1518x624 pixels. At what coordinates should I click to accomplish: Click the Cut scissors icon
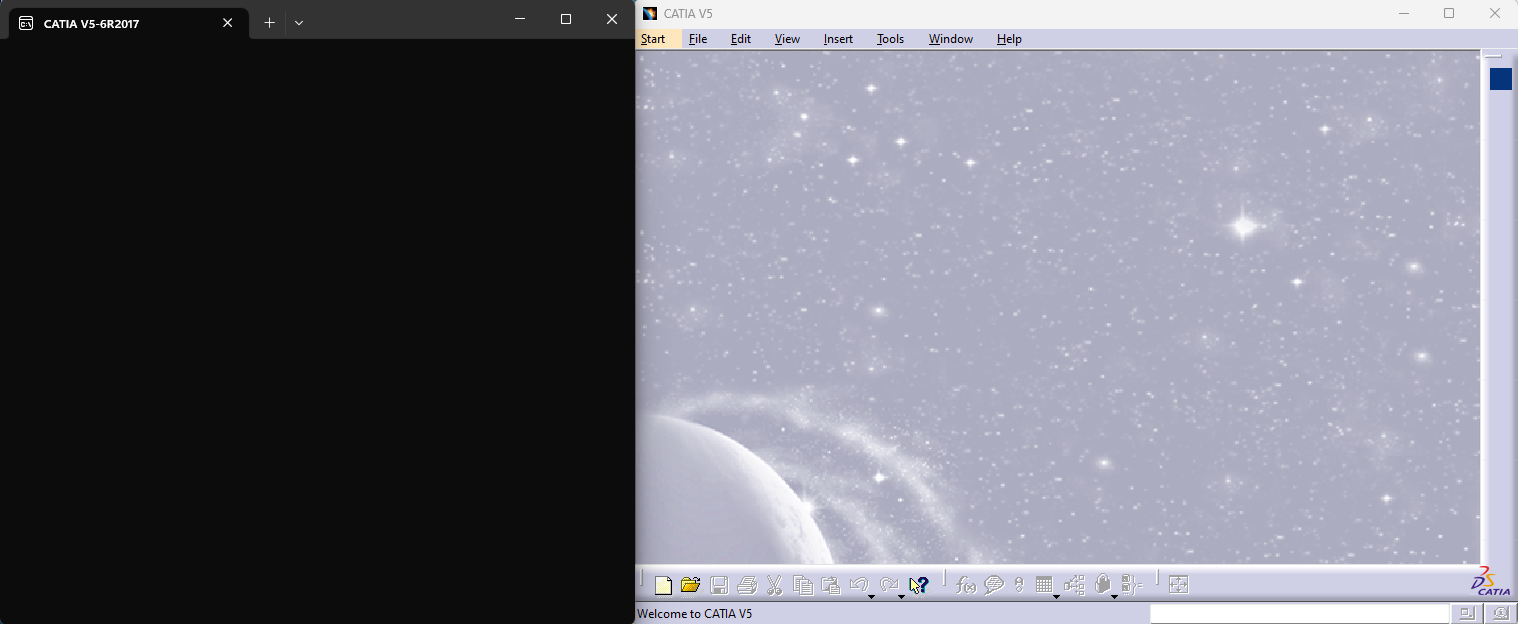click(774, 585)
